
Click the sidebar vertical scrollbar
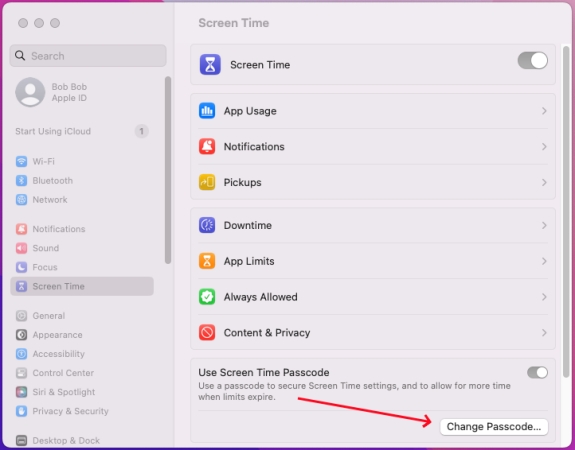click(x=168, y=170)
